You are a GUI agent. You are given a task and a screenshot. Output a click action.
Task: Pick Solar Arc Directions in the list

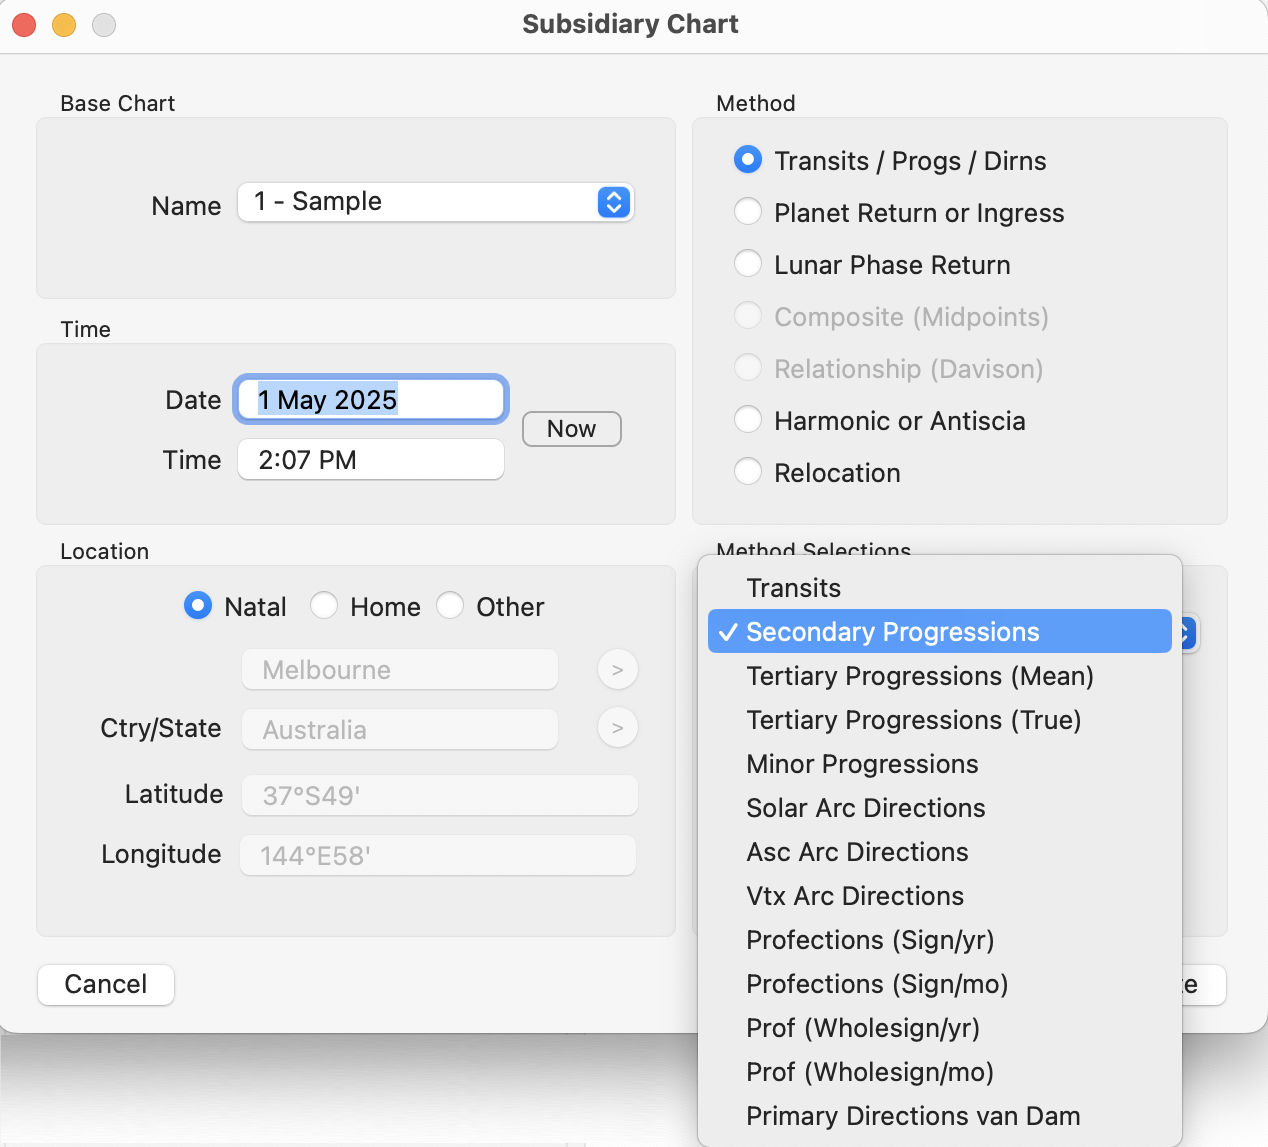[x=865, y=808]
